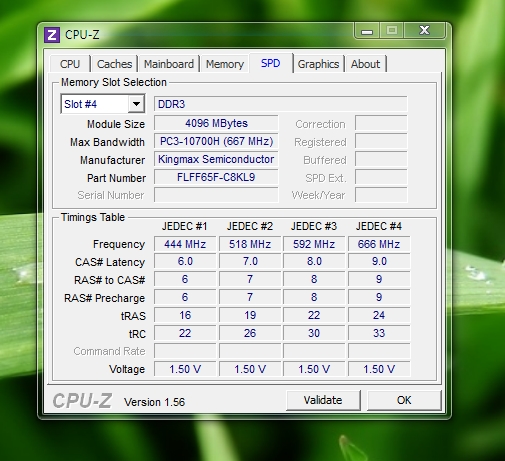
Task: Click the empty Registered field
Action: point(381,141)
